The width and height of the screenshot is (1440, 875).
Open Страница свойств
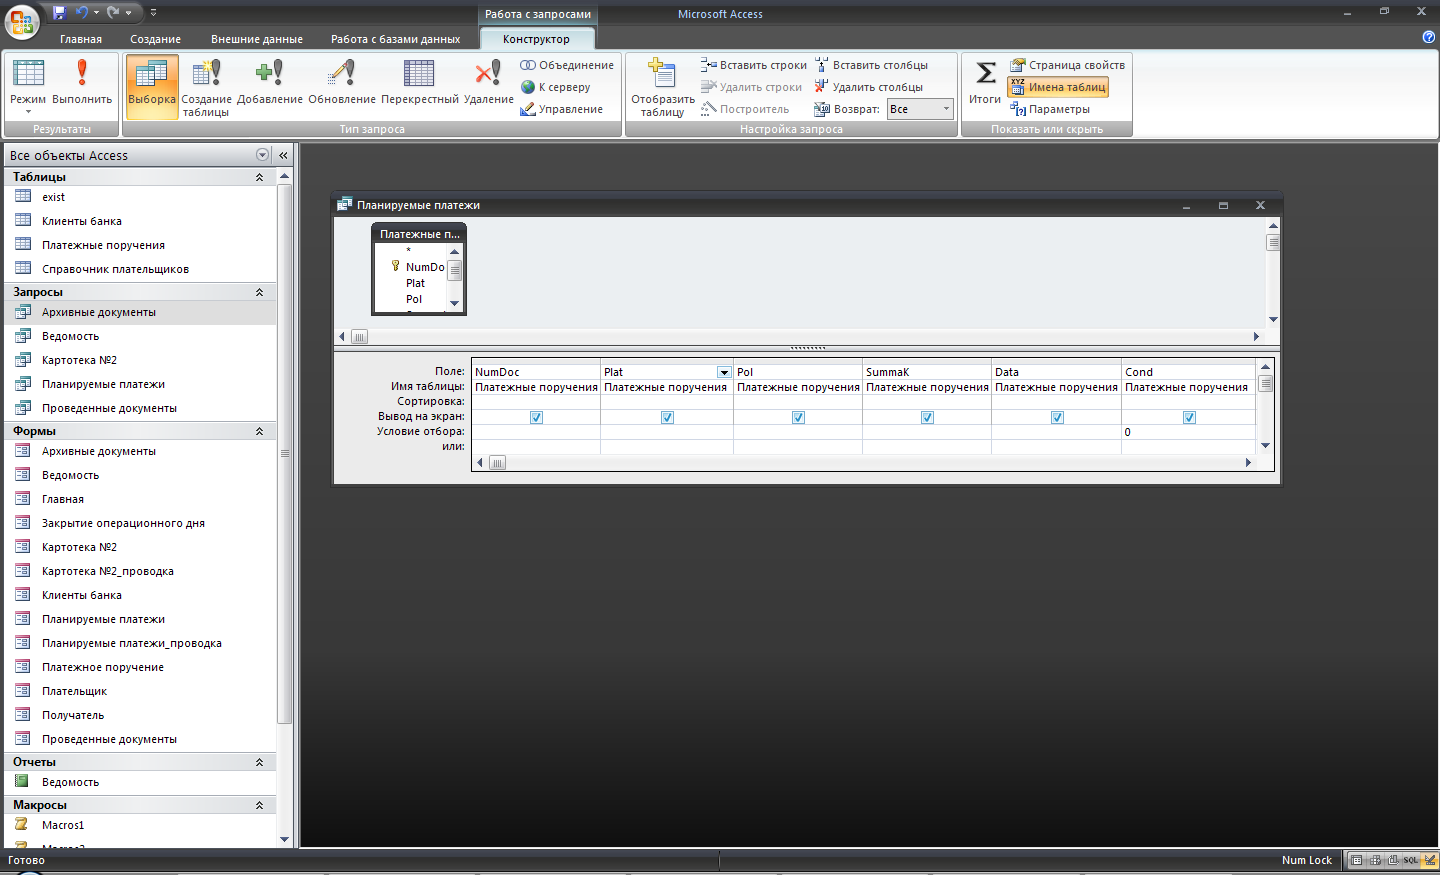click(1067, 65)
